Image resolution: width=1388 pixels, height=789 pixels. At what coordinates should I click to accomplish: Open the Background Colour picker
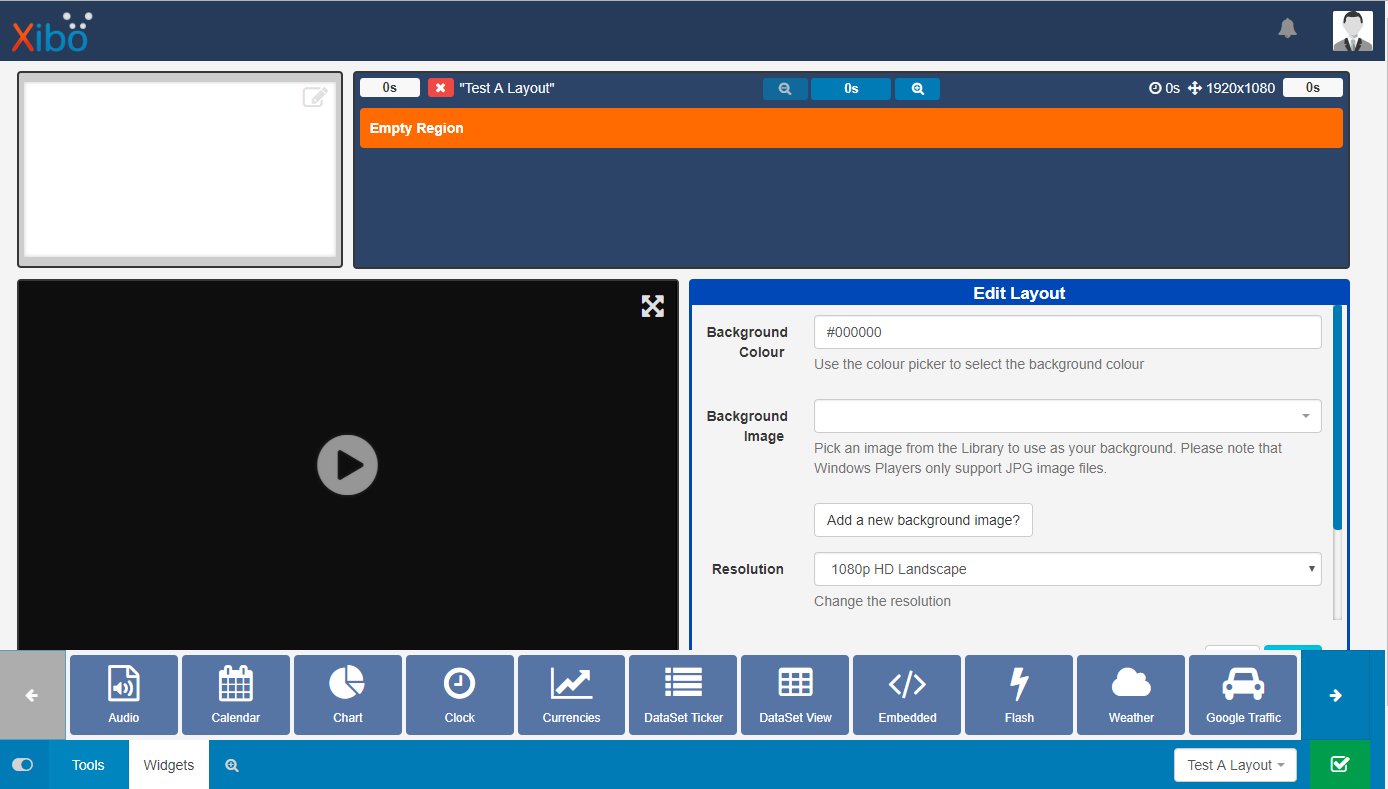pyautogui.click(x=1067, y=331)
